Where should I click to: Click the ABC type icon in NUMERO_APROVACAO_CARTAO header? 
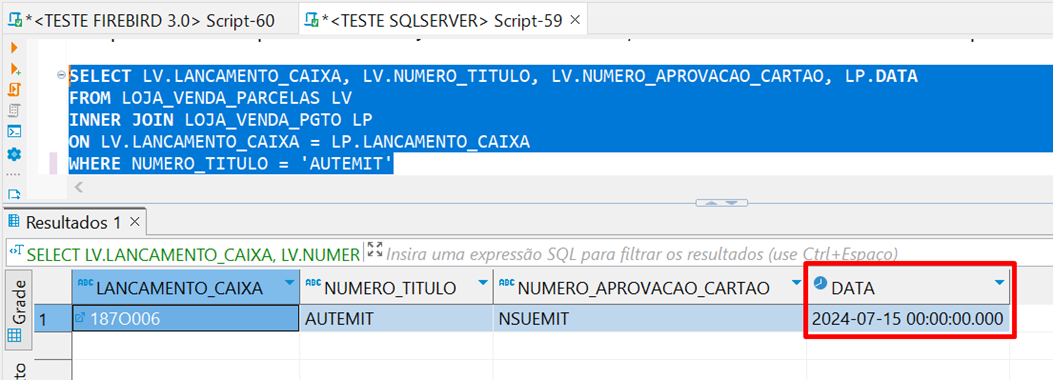point(507,282)
